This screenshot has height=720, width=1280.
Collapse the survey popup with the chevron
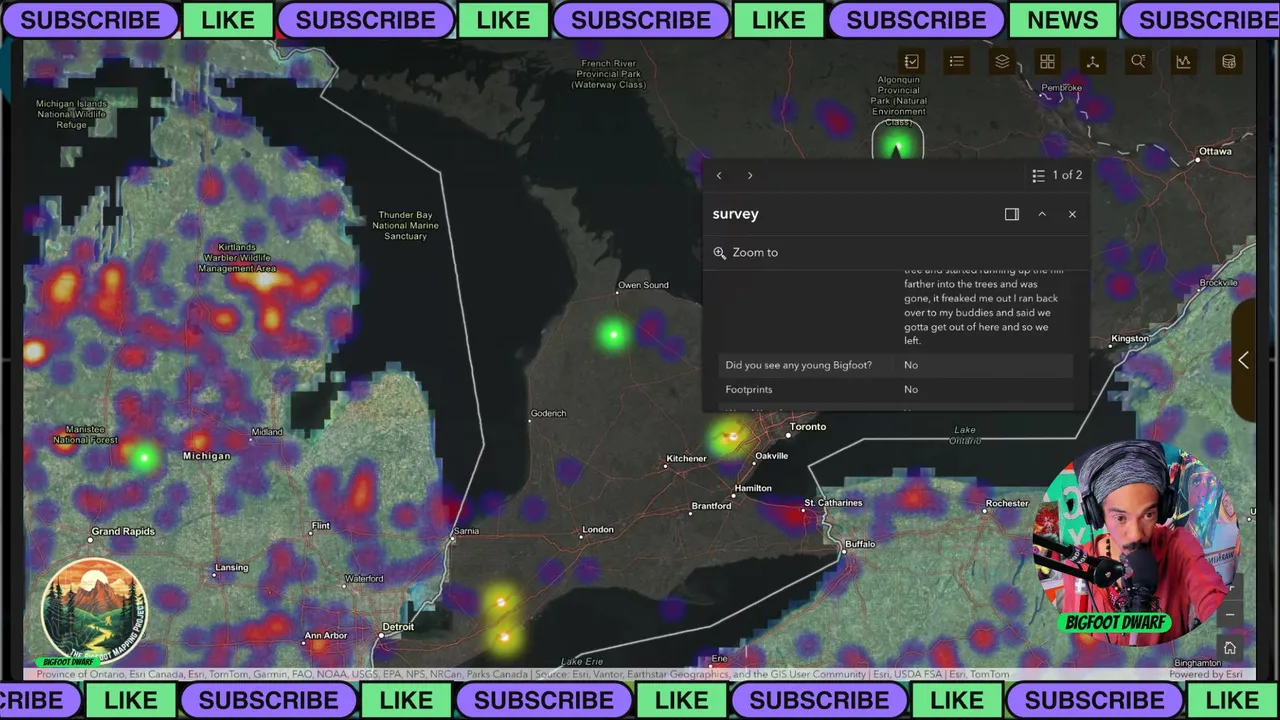point(1042,214)
